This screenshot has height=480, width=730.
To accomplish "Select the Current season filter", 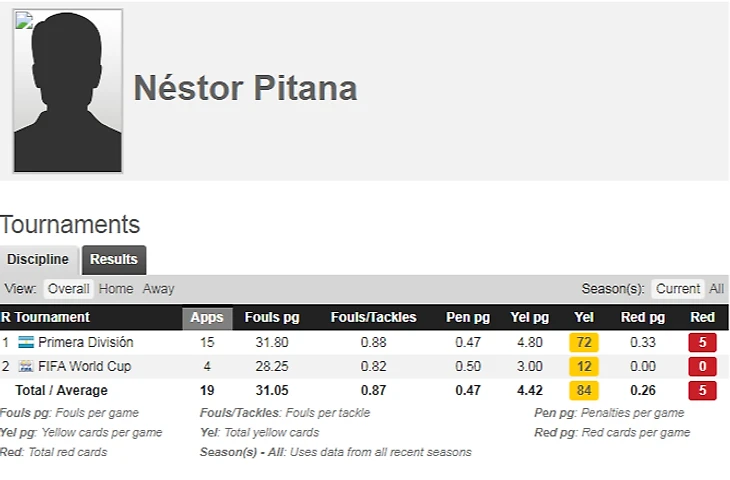I will tap(678, 289).
